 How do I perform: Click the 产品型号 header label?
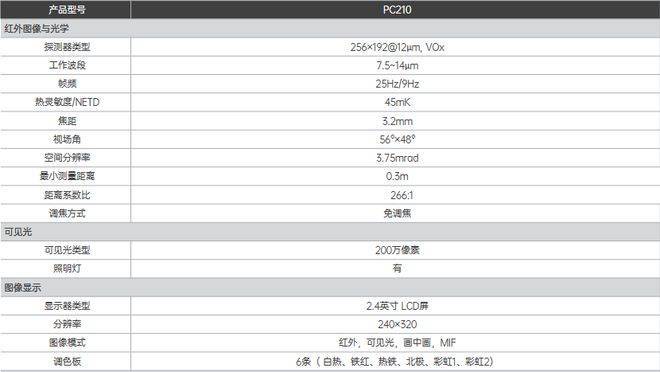pyautogui.click(x=67, y=9)
